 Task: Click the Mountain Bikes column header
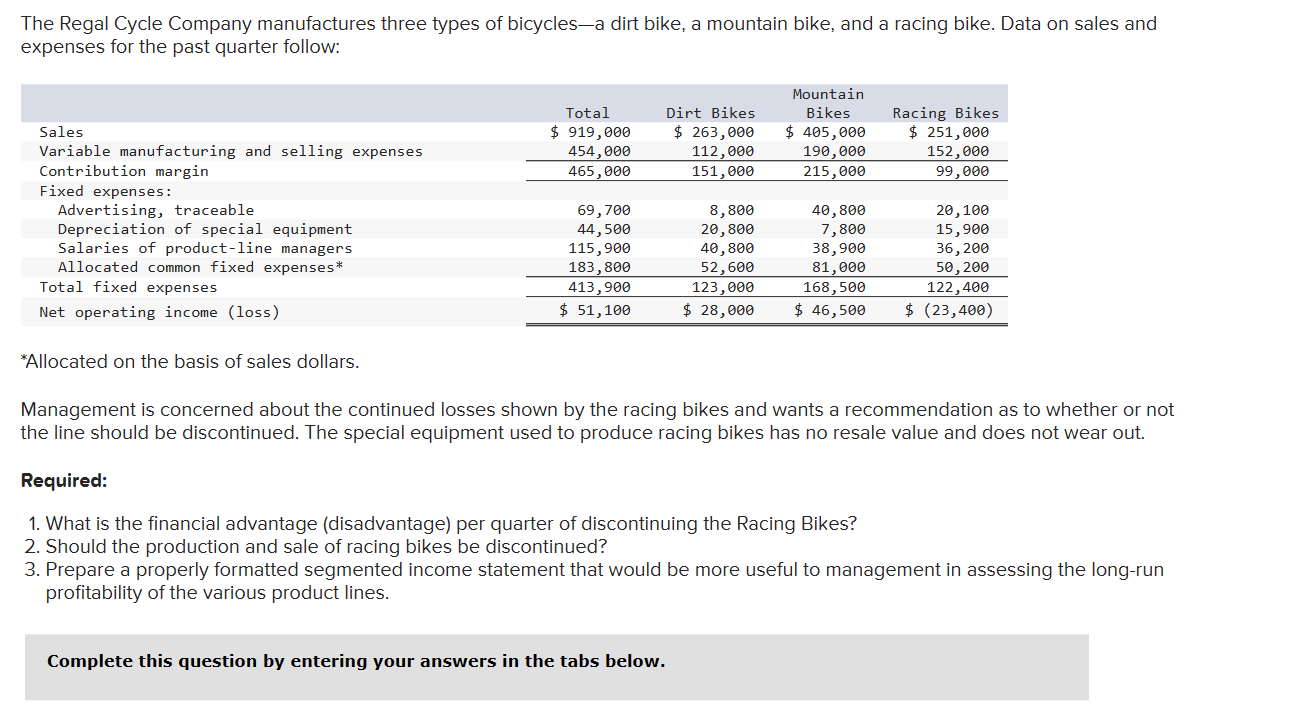tap(828, 103)
